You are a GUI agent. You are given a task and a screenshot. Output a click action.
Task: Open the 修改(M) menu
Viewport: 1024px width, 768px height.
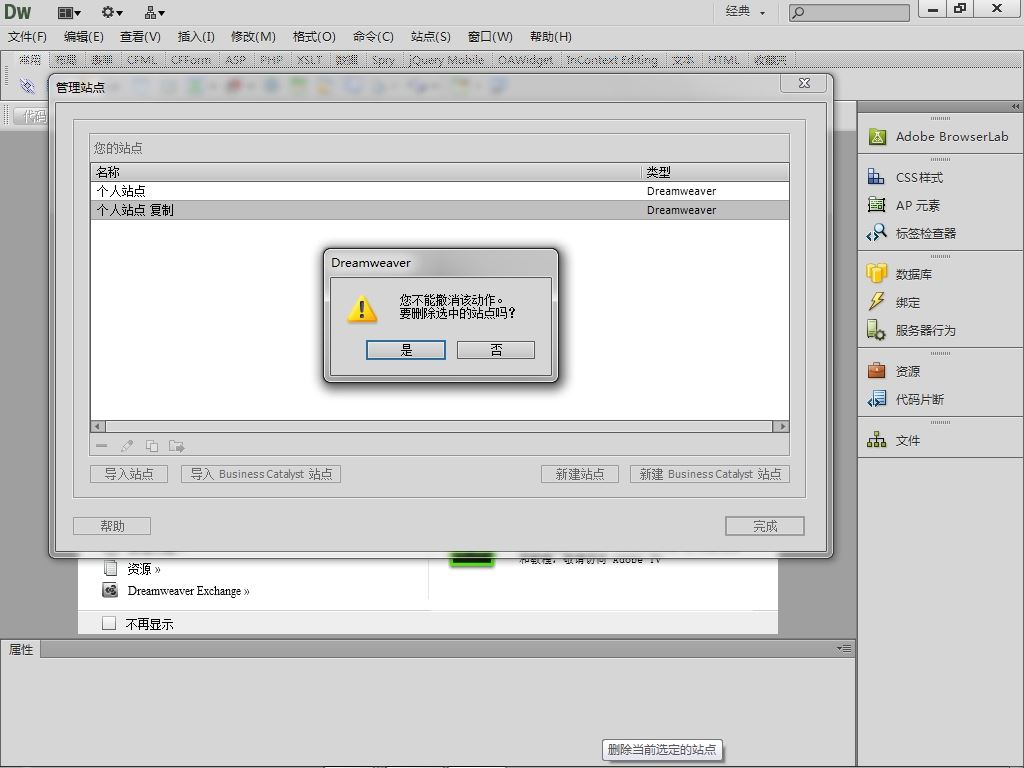coord(253,37)
